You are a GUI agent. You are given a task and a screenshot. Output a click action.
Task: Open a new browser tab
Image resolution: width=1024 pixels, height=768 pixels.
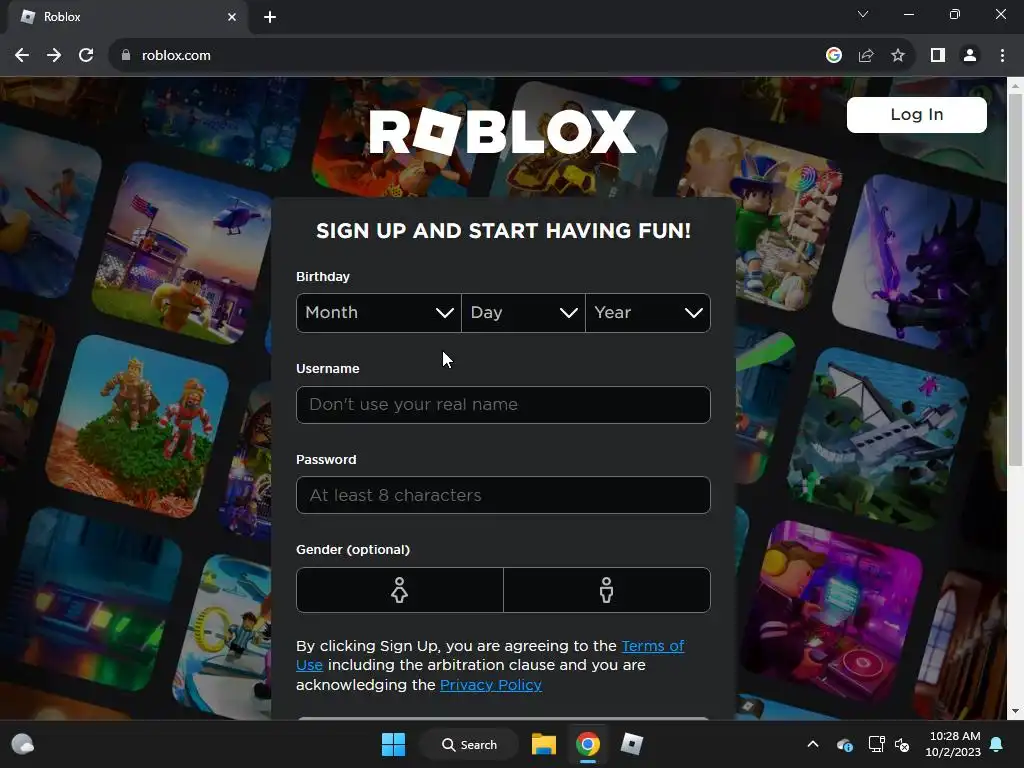(270, 17)
